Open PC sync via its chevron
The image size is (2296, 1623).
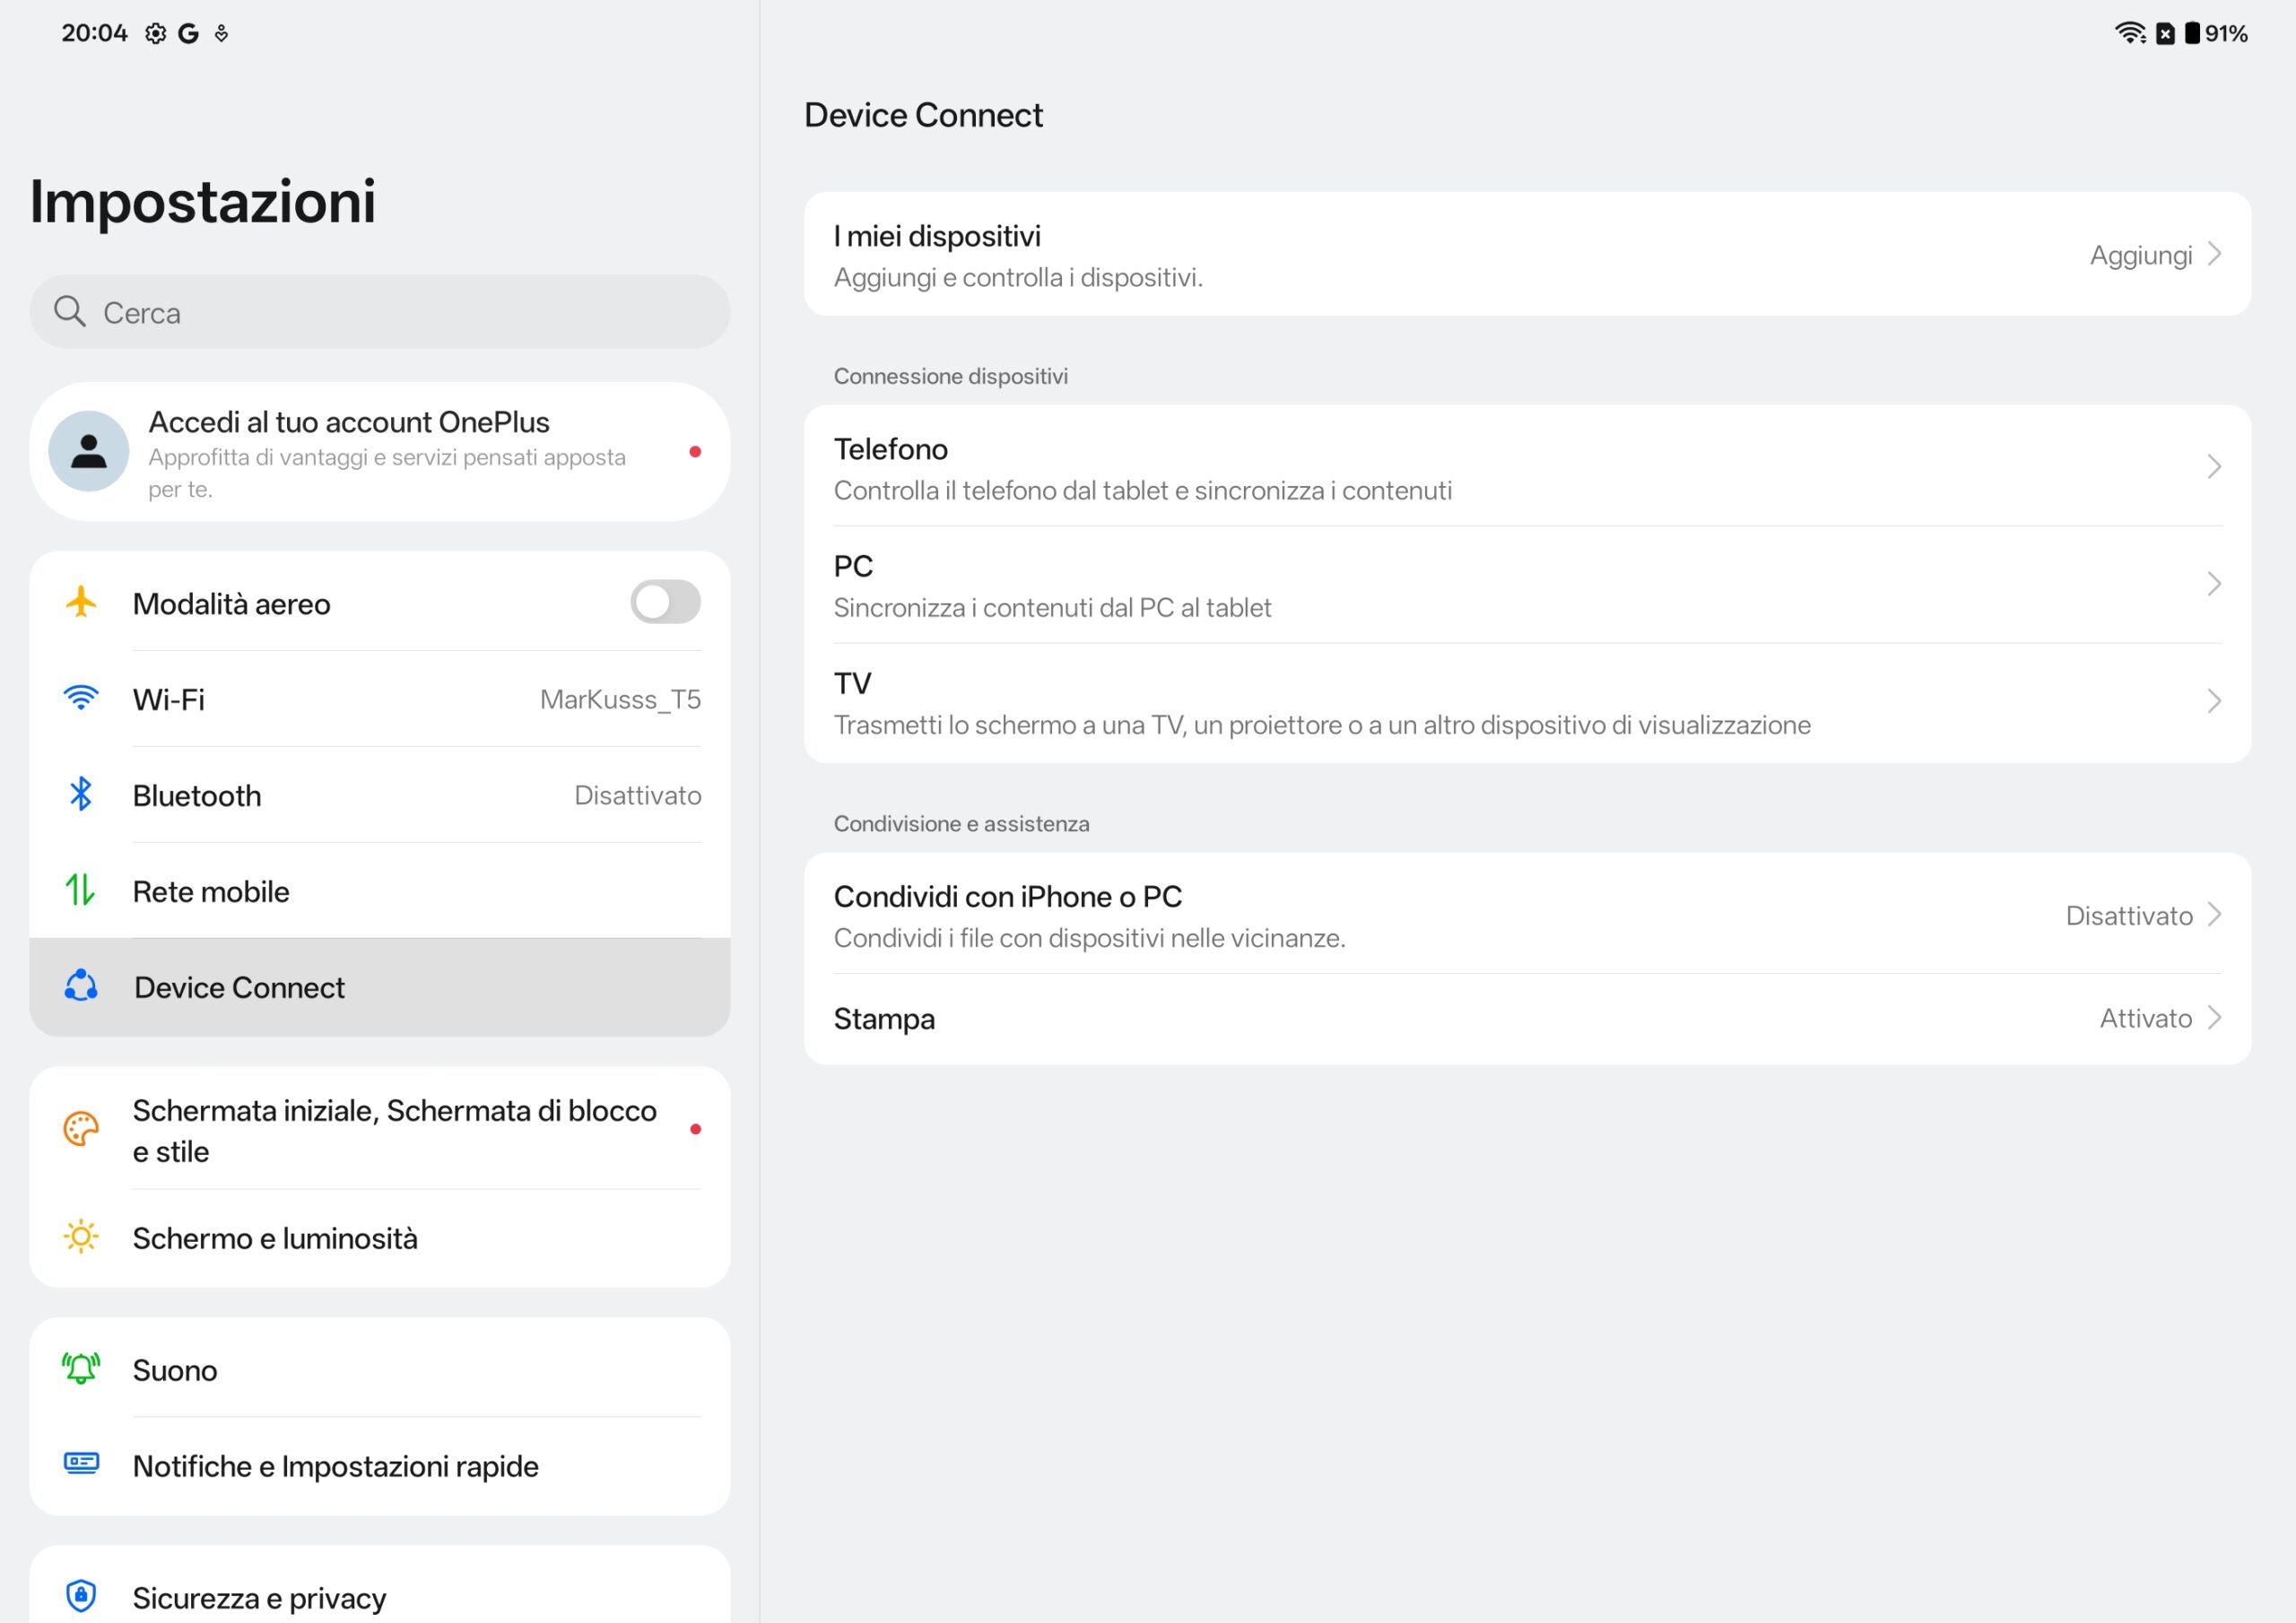[2213, 584]
